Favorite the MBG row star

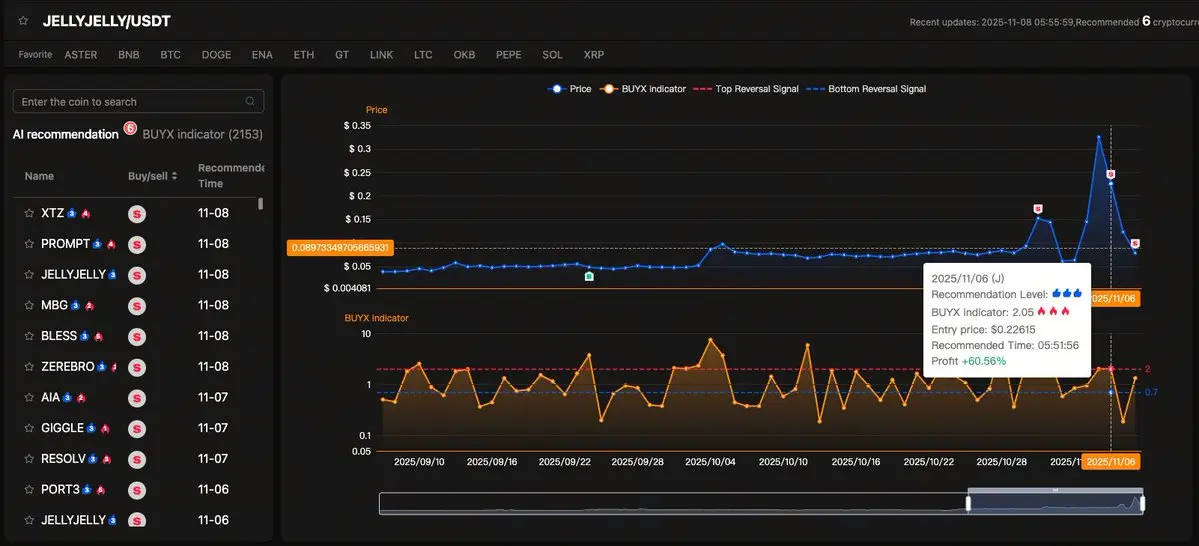[x=29, y=305]
